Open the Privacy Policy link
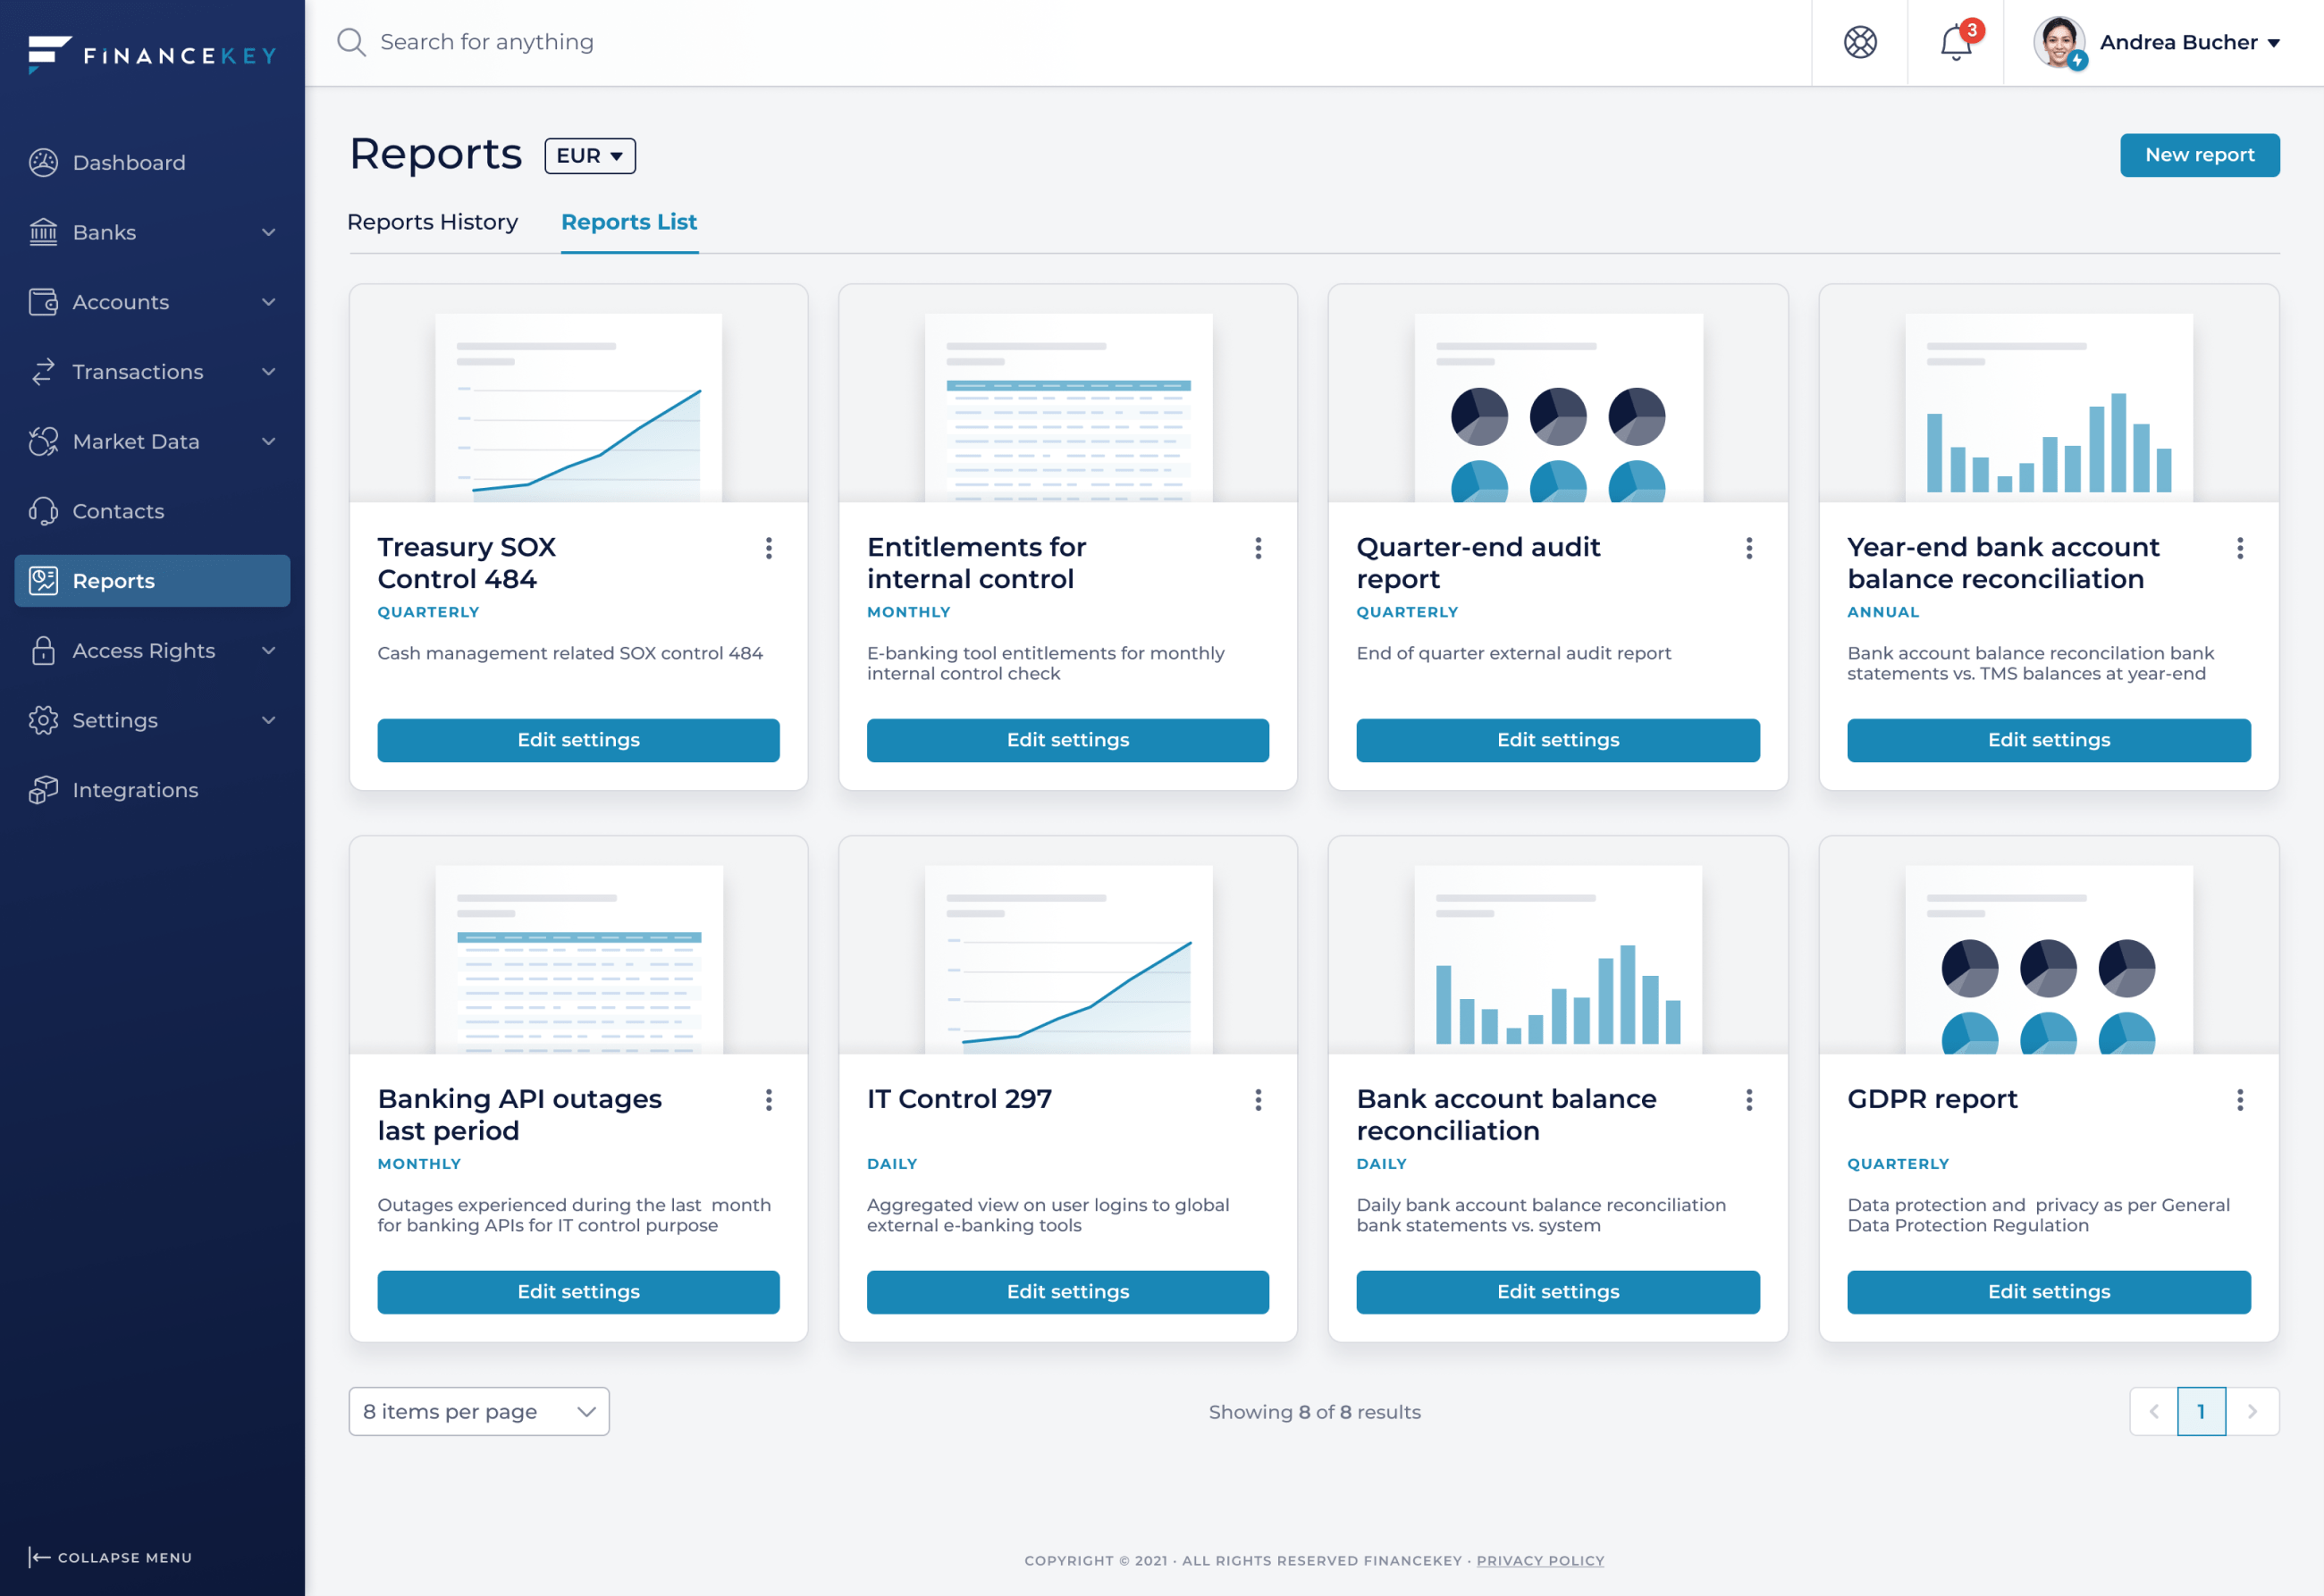Viewport: 2324px width, 1596px height. tap(1539, 1560)
